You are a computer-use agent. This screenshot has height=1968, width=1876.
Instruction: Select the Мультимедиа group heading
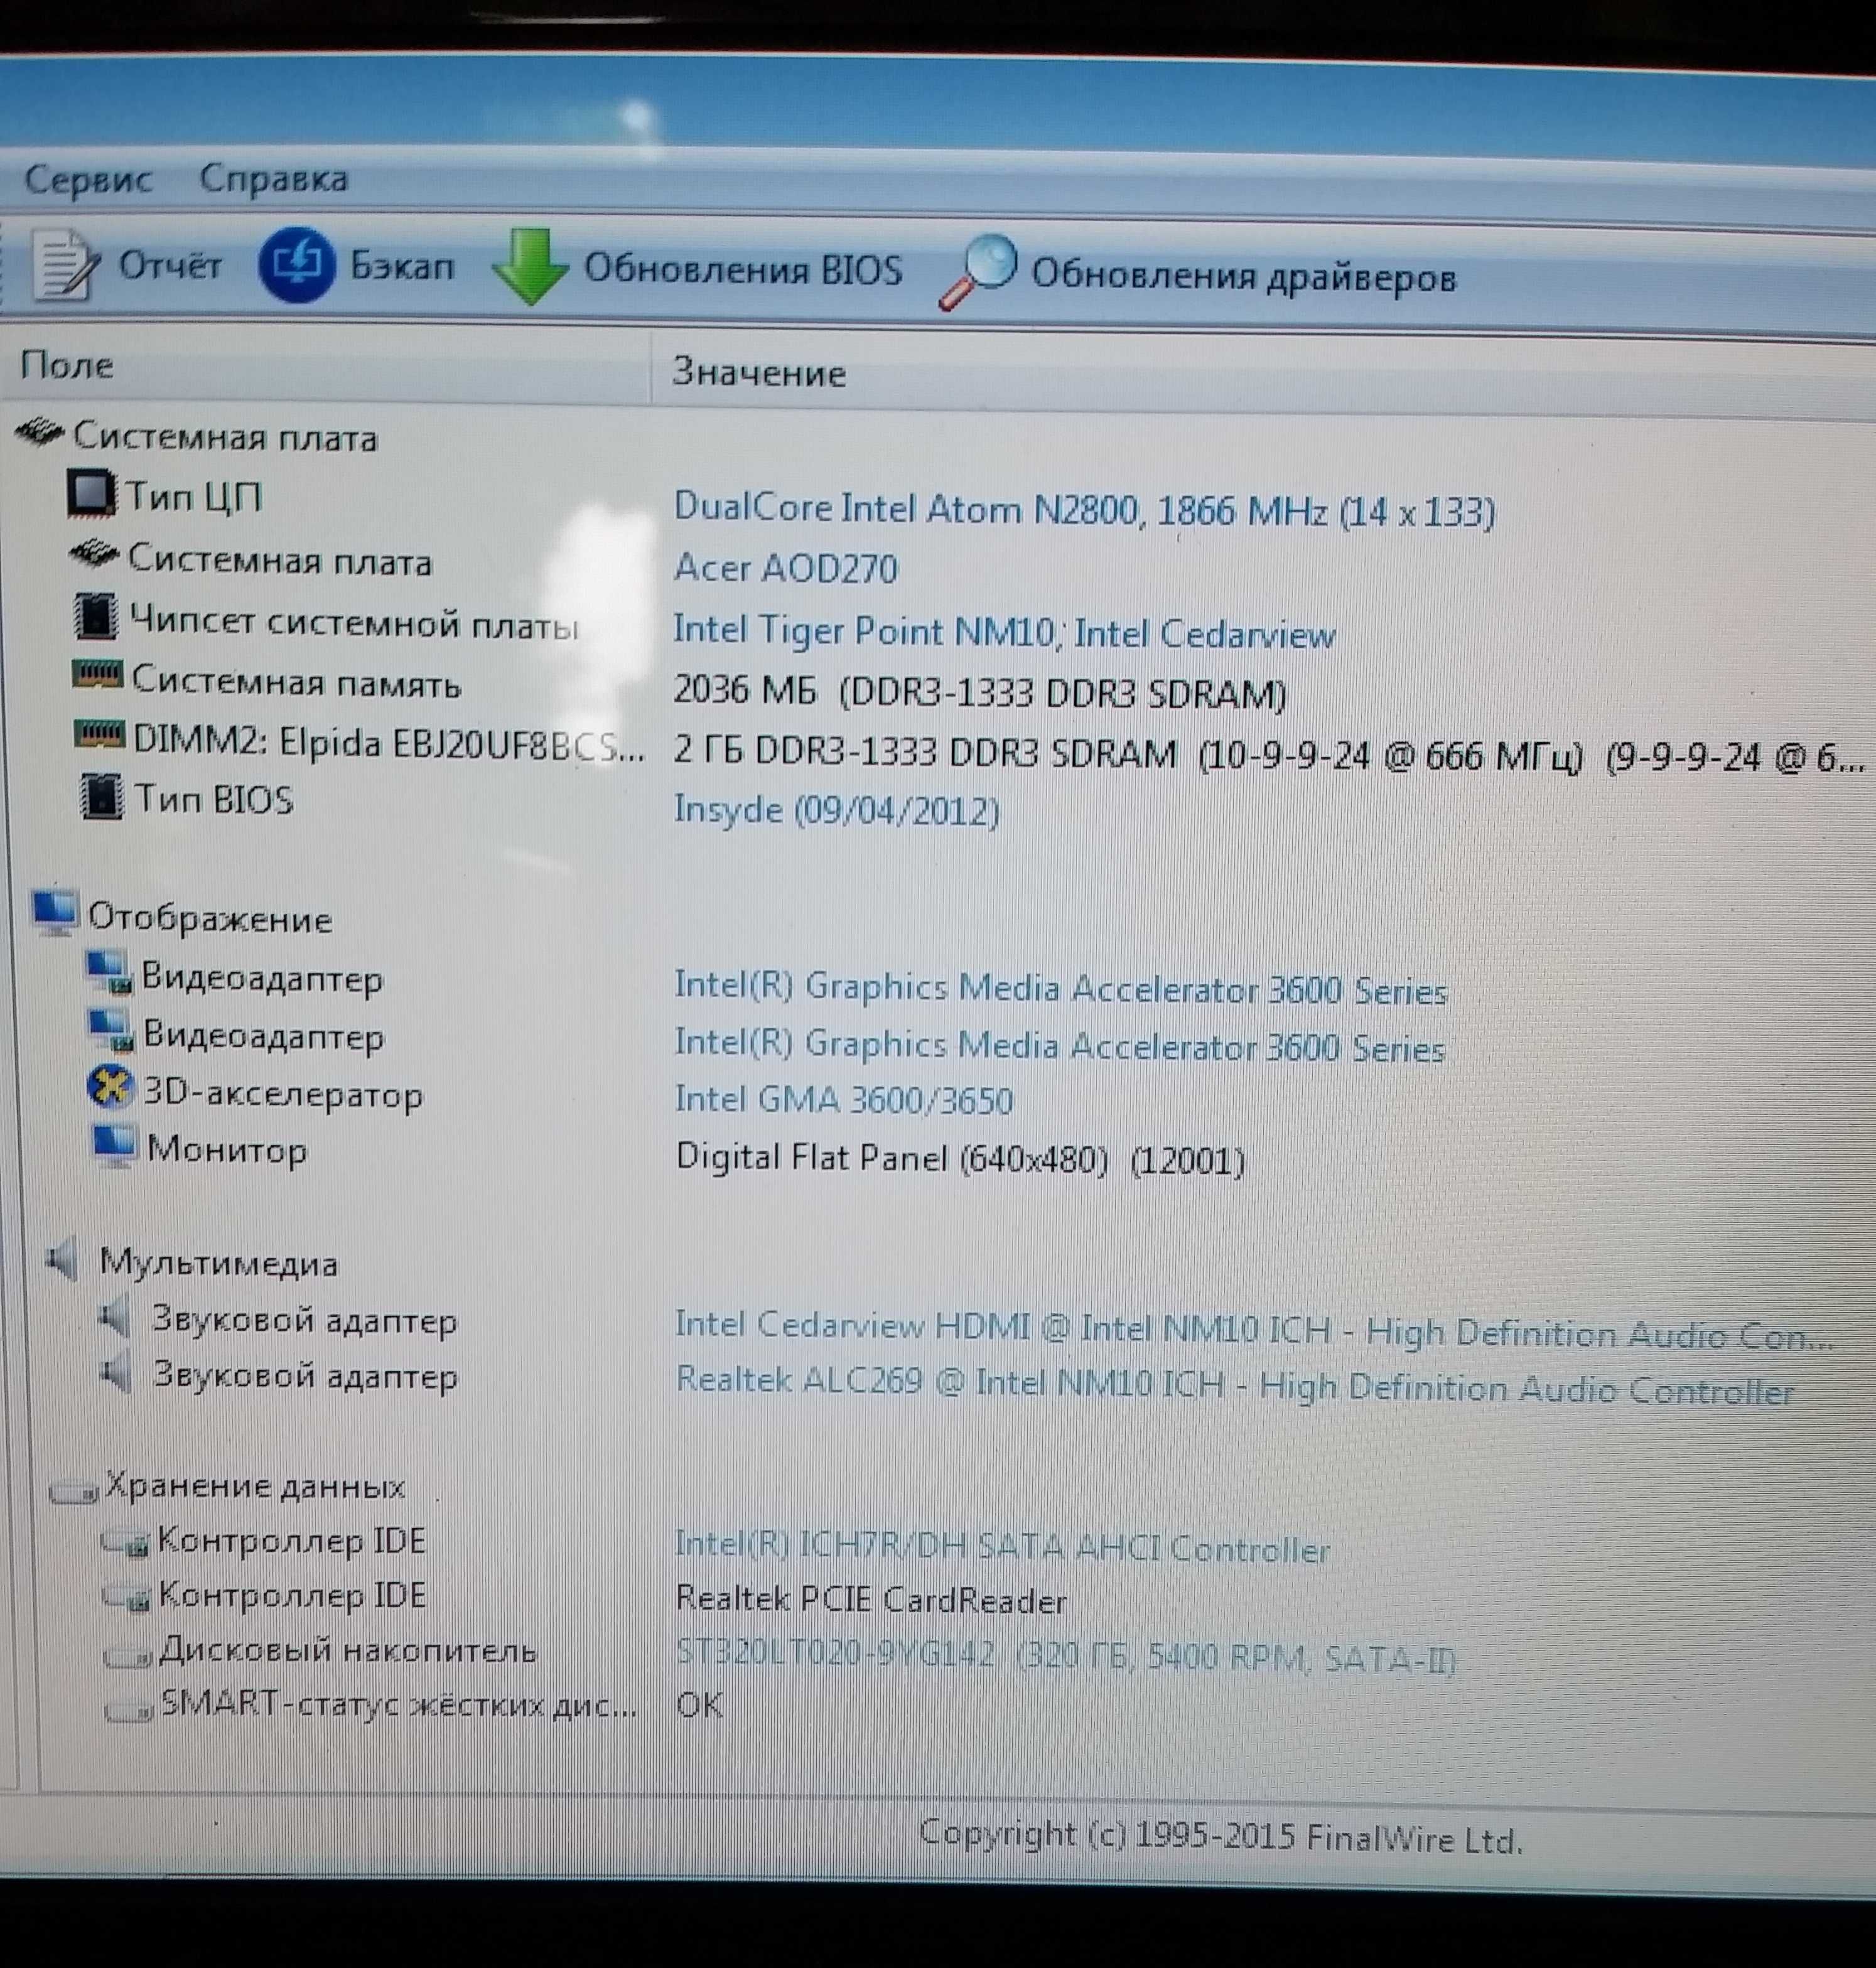219,1263
